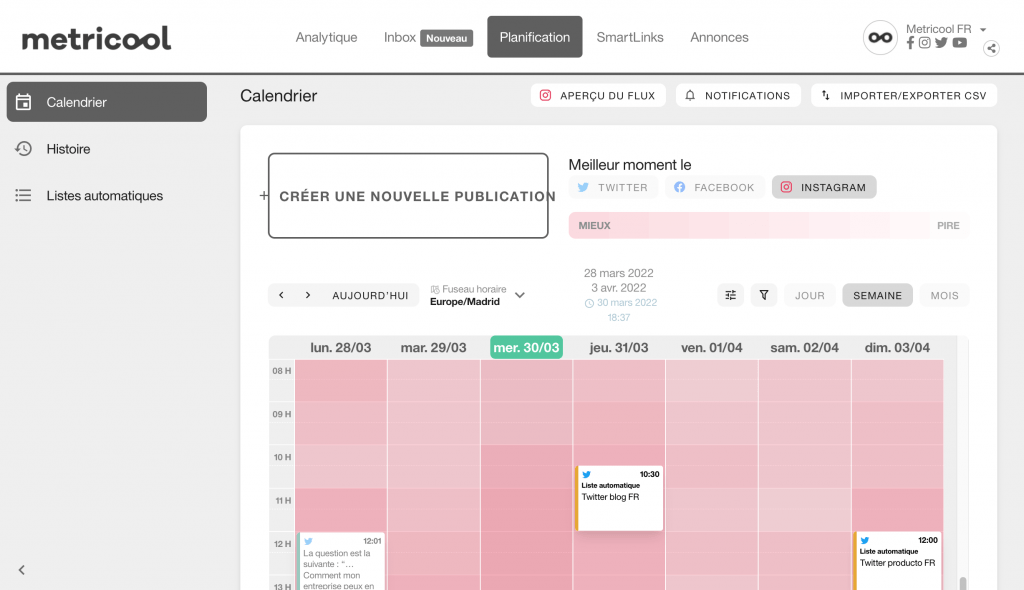Switch to Mois view
The image size is (1024, 590).
pyautogui.click(x=944, y=295)
